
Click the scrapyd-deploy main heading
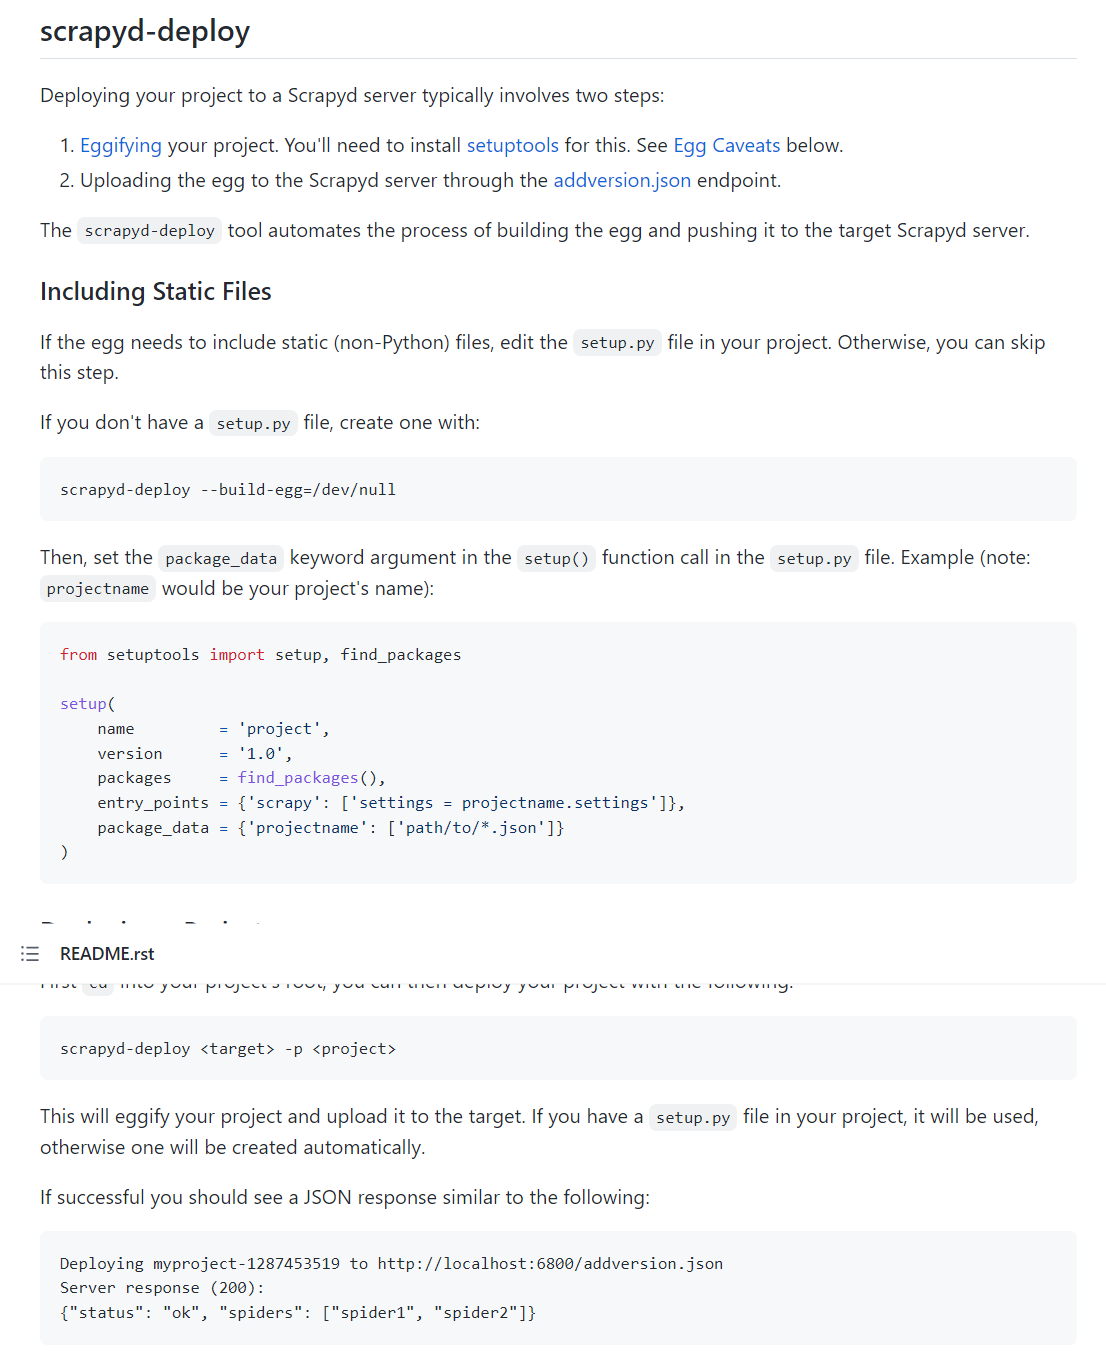pos(145,32)
